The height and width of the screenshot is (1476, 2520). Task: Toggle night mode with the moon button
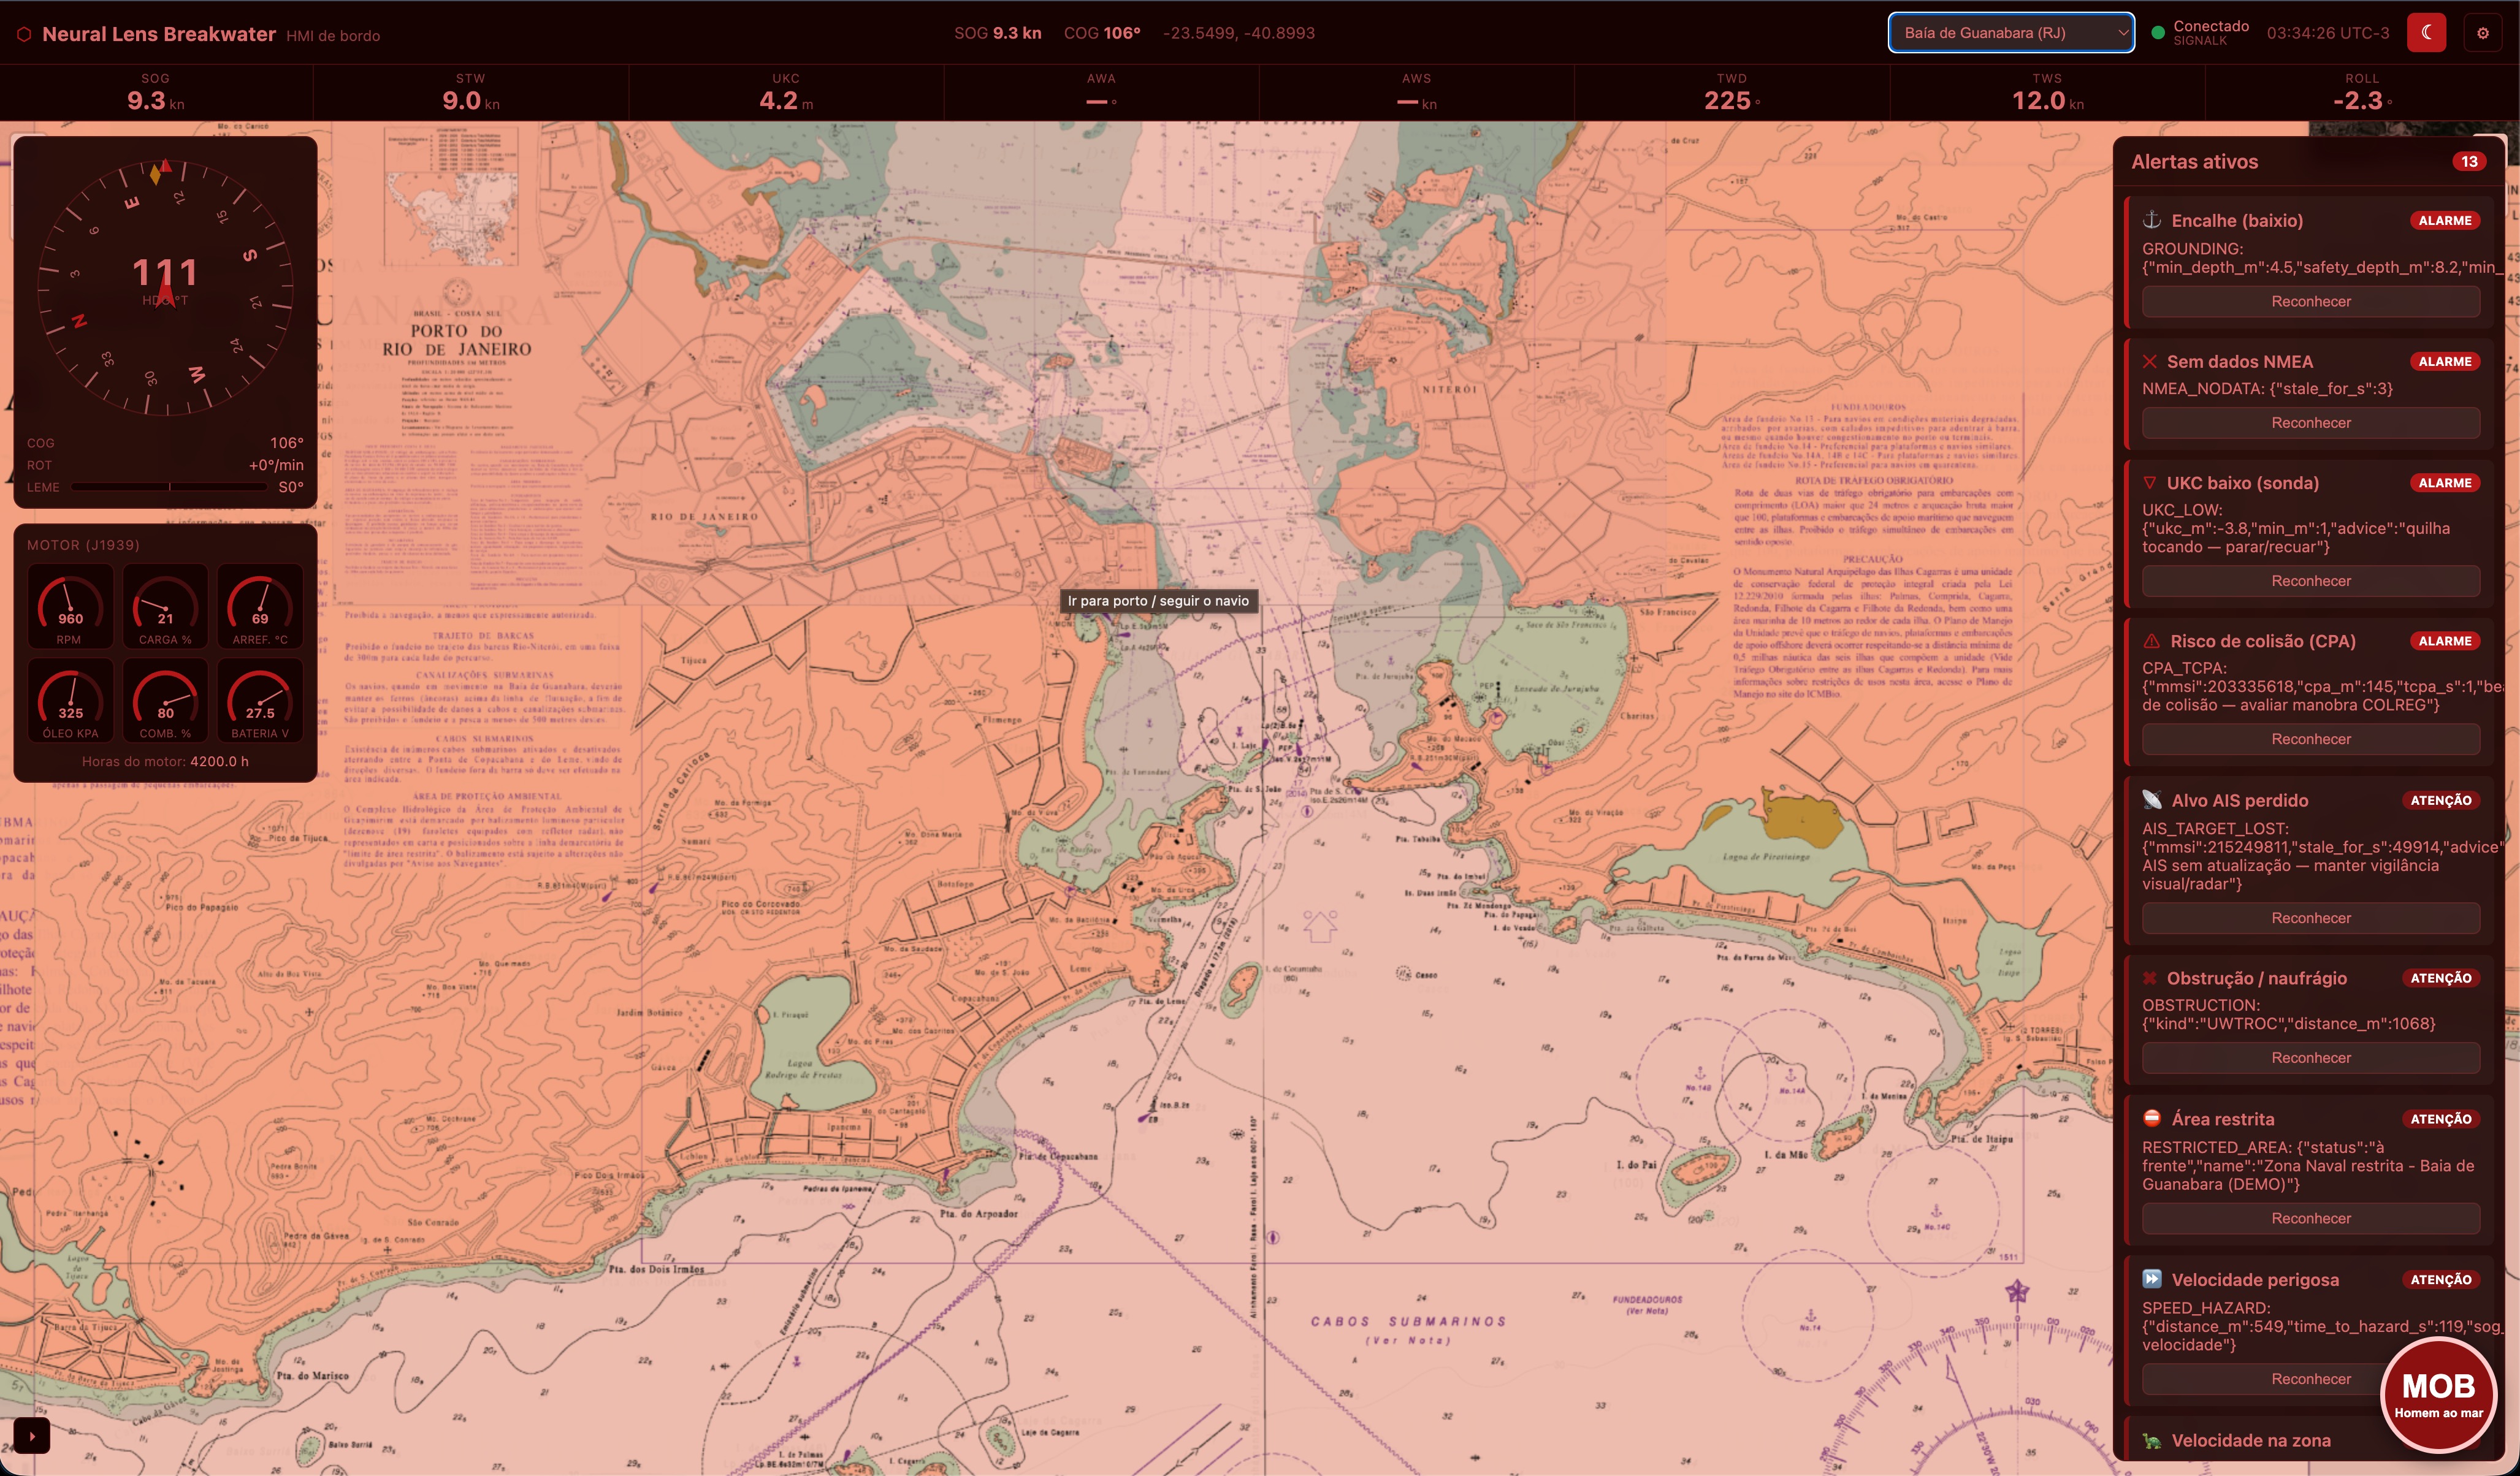[2426, 33]
